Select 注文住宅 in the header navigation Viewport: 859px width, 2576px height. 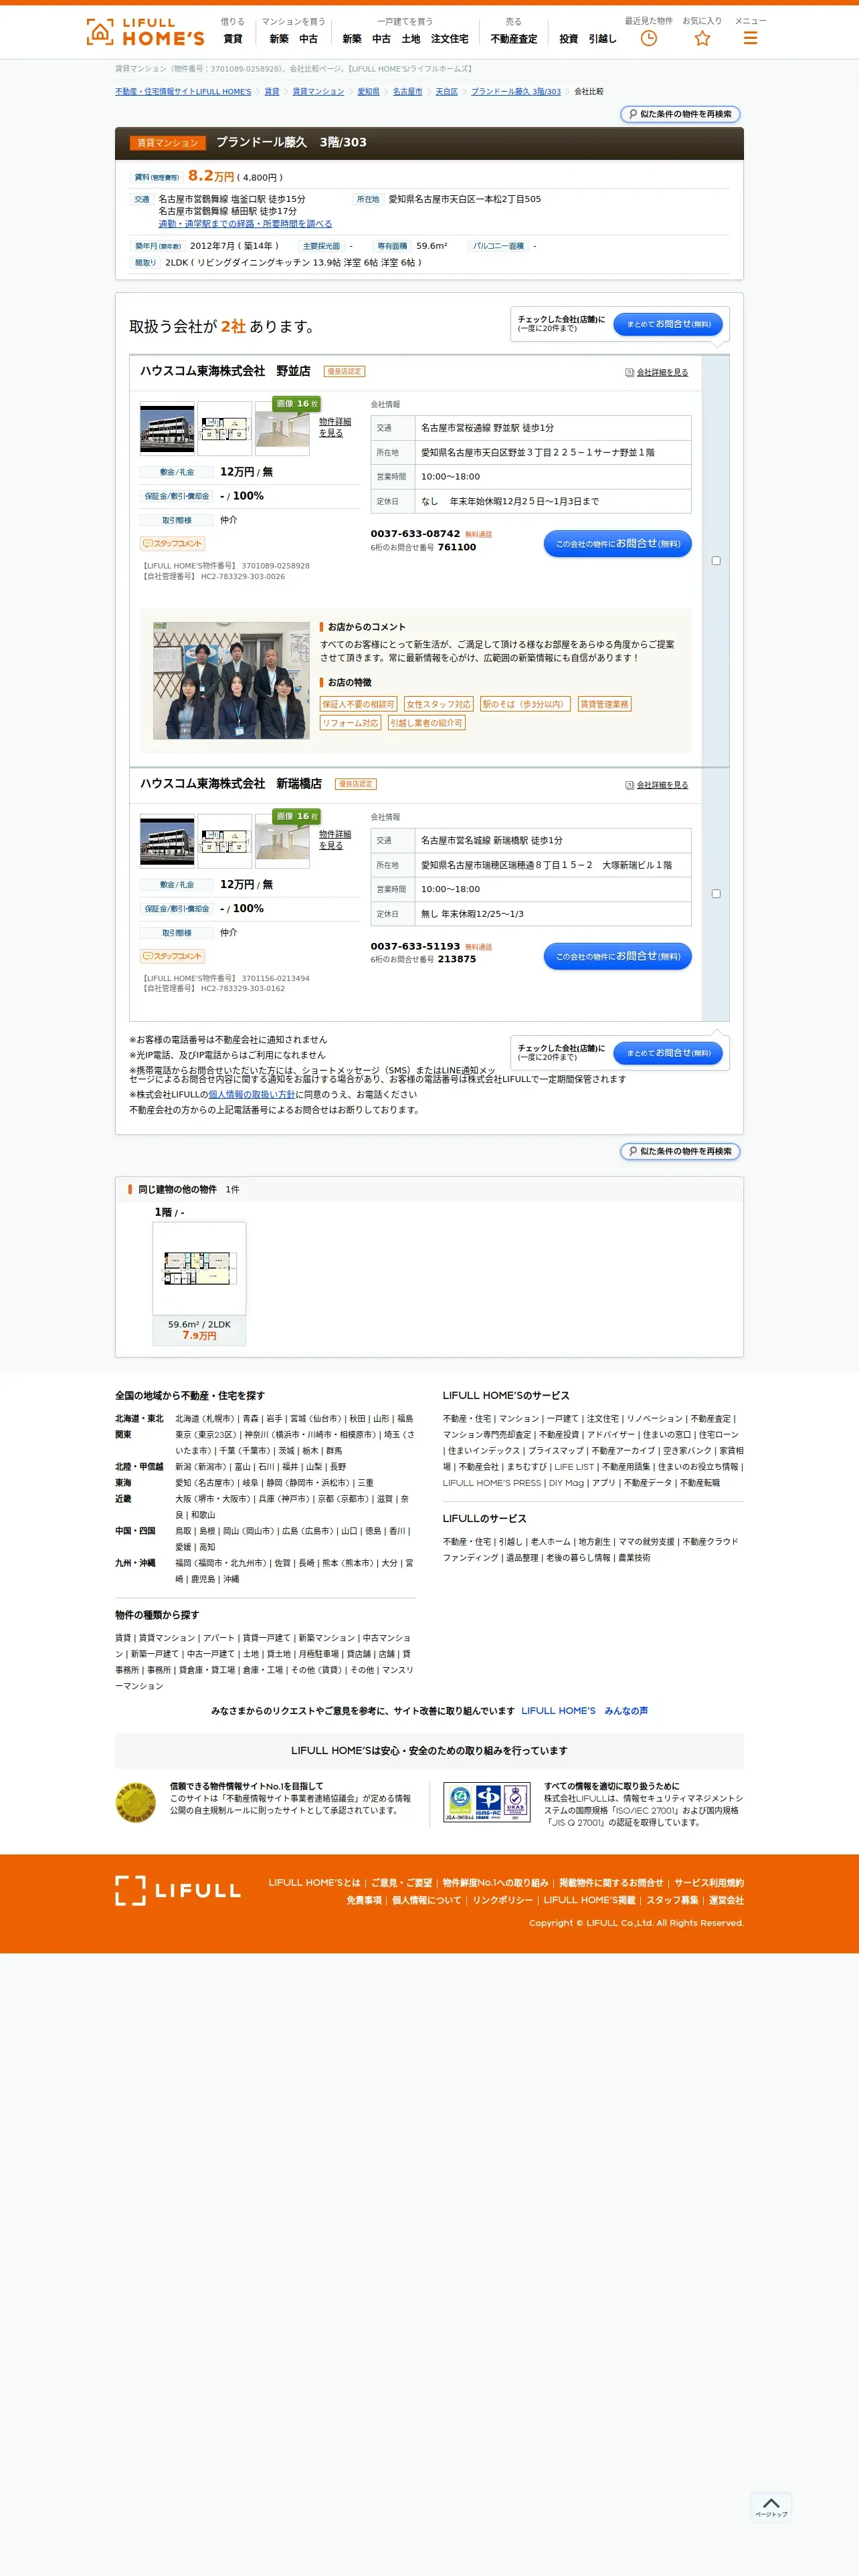pyautogui.click(x=450, y=39)
